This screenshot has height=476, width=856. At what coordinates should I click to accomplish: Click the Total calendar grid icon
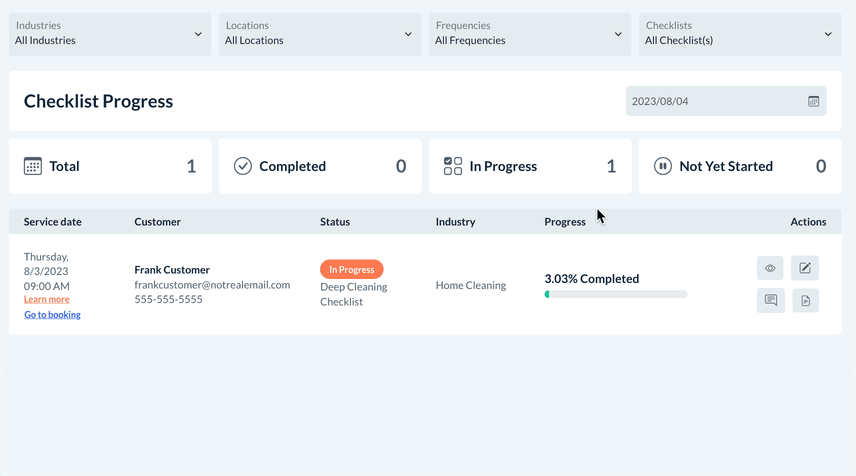pos(33,166)
